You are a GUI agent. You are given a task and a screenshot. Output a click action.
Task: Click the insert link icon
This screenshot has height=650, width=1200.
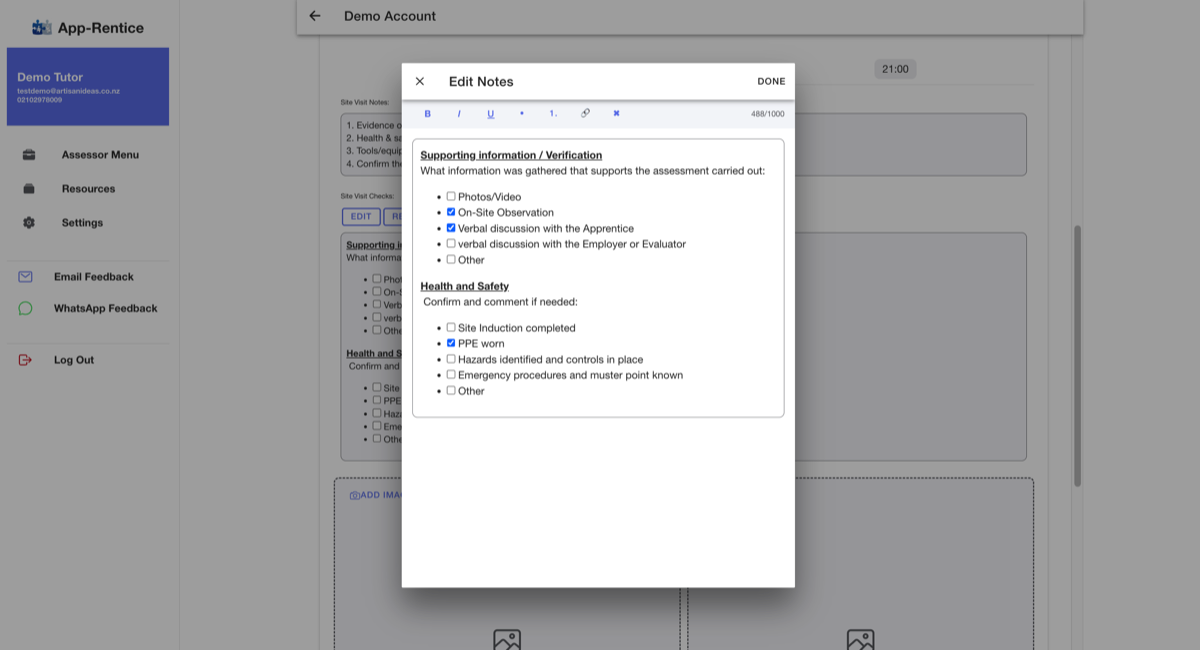pyautogui.click(x=585, y=114)
